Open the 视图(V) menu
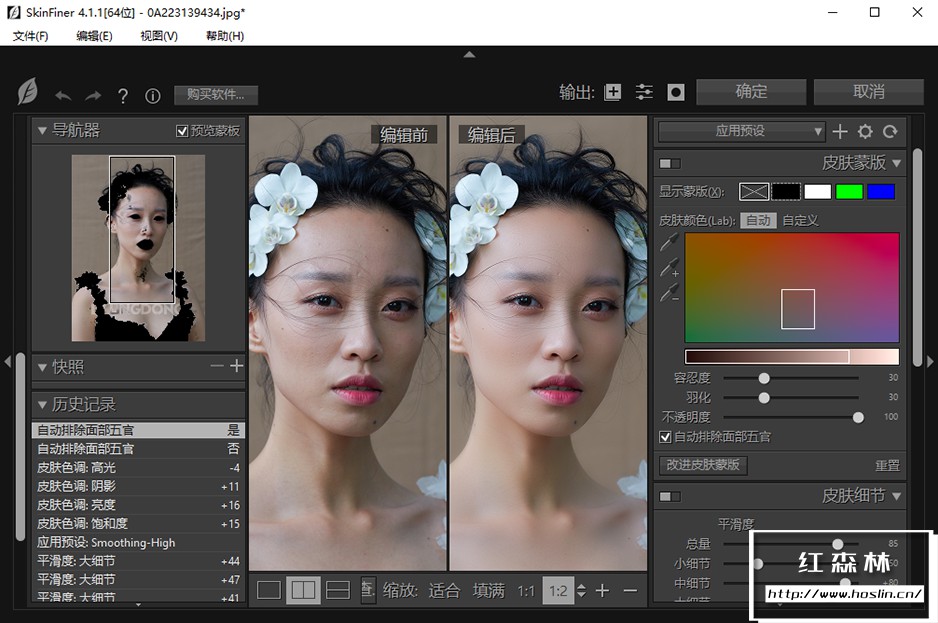The height and width of the screenshot is (623, 938). coord(159,36)
